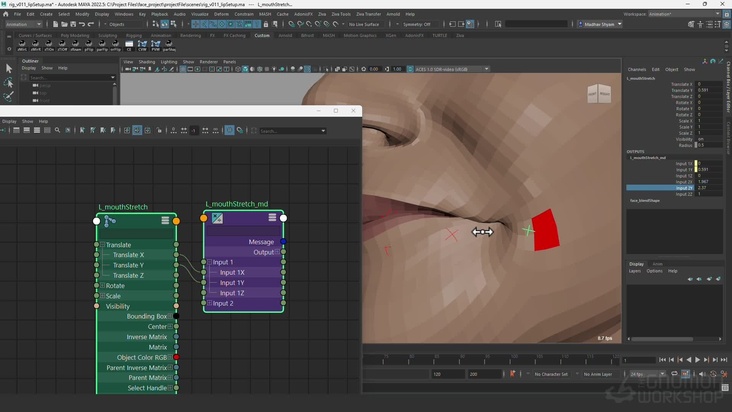732x412 pixels.
Task: Click the lock selection icon in status line
Action: [266, 24]
